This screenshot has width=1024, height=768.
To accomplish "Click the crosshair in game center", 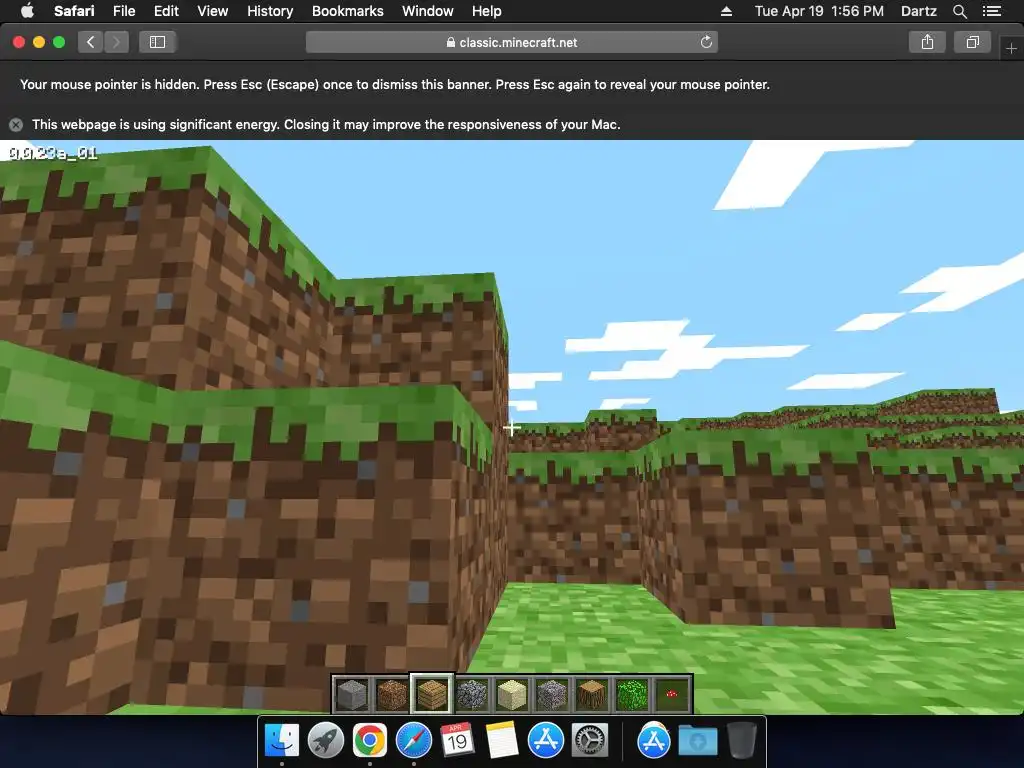I will (x=512, y=428).
